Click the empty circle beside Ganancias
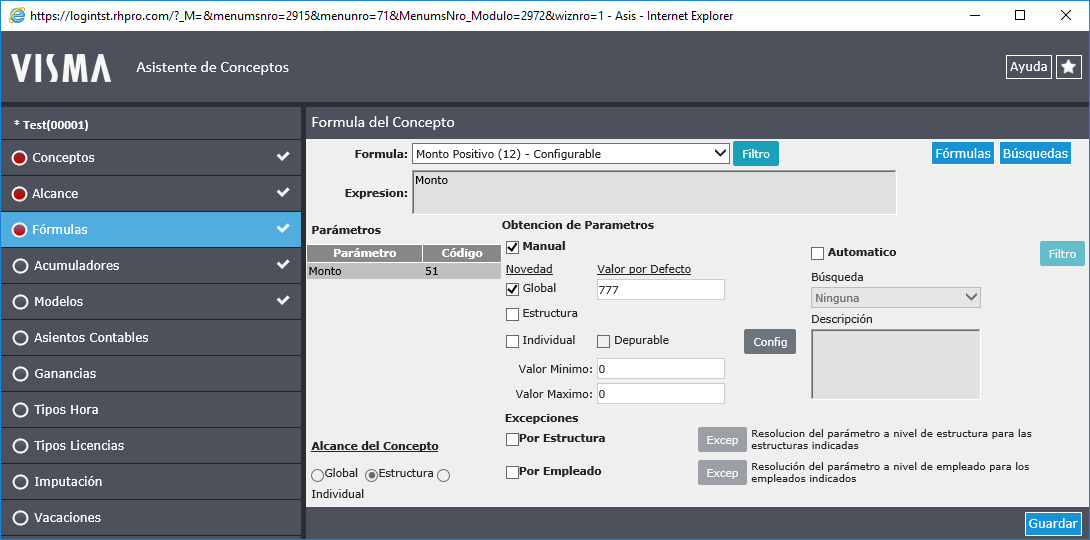This screenshot has height=540, width=1090. pos(20,374)
